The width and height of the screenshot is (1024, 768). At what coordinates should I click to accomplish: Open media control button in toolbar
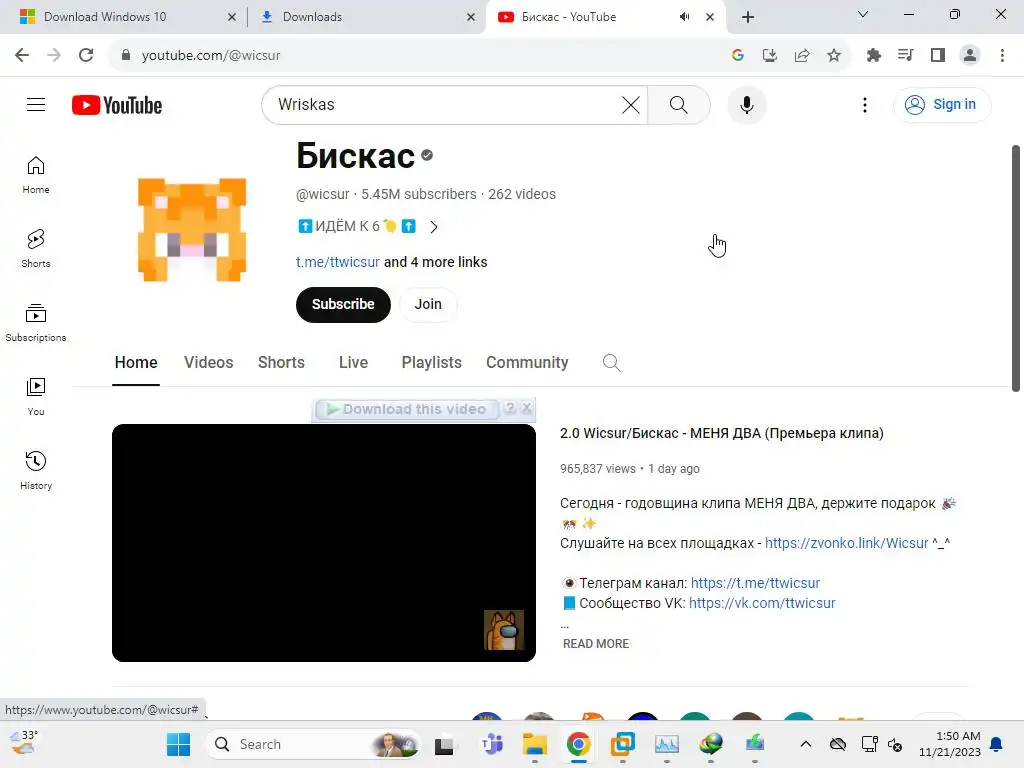click(906, 55)
